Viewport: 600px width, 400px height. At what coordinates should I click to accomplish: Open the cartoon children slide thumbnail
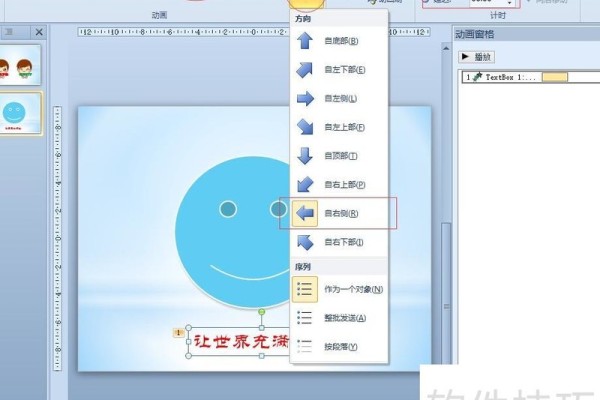coord(20,65)
